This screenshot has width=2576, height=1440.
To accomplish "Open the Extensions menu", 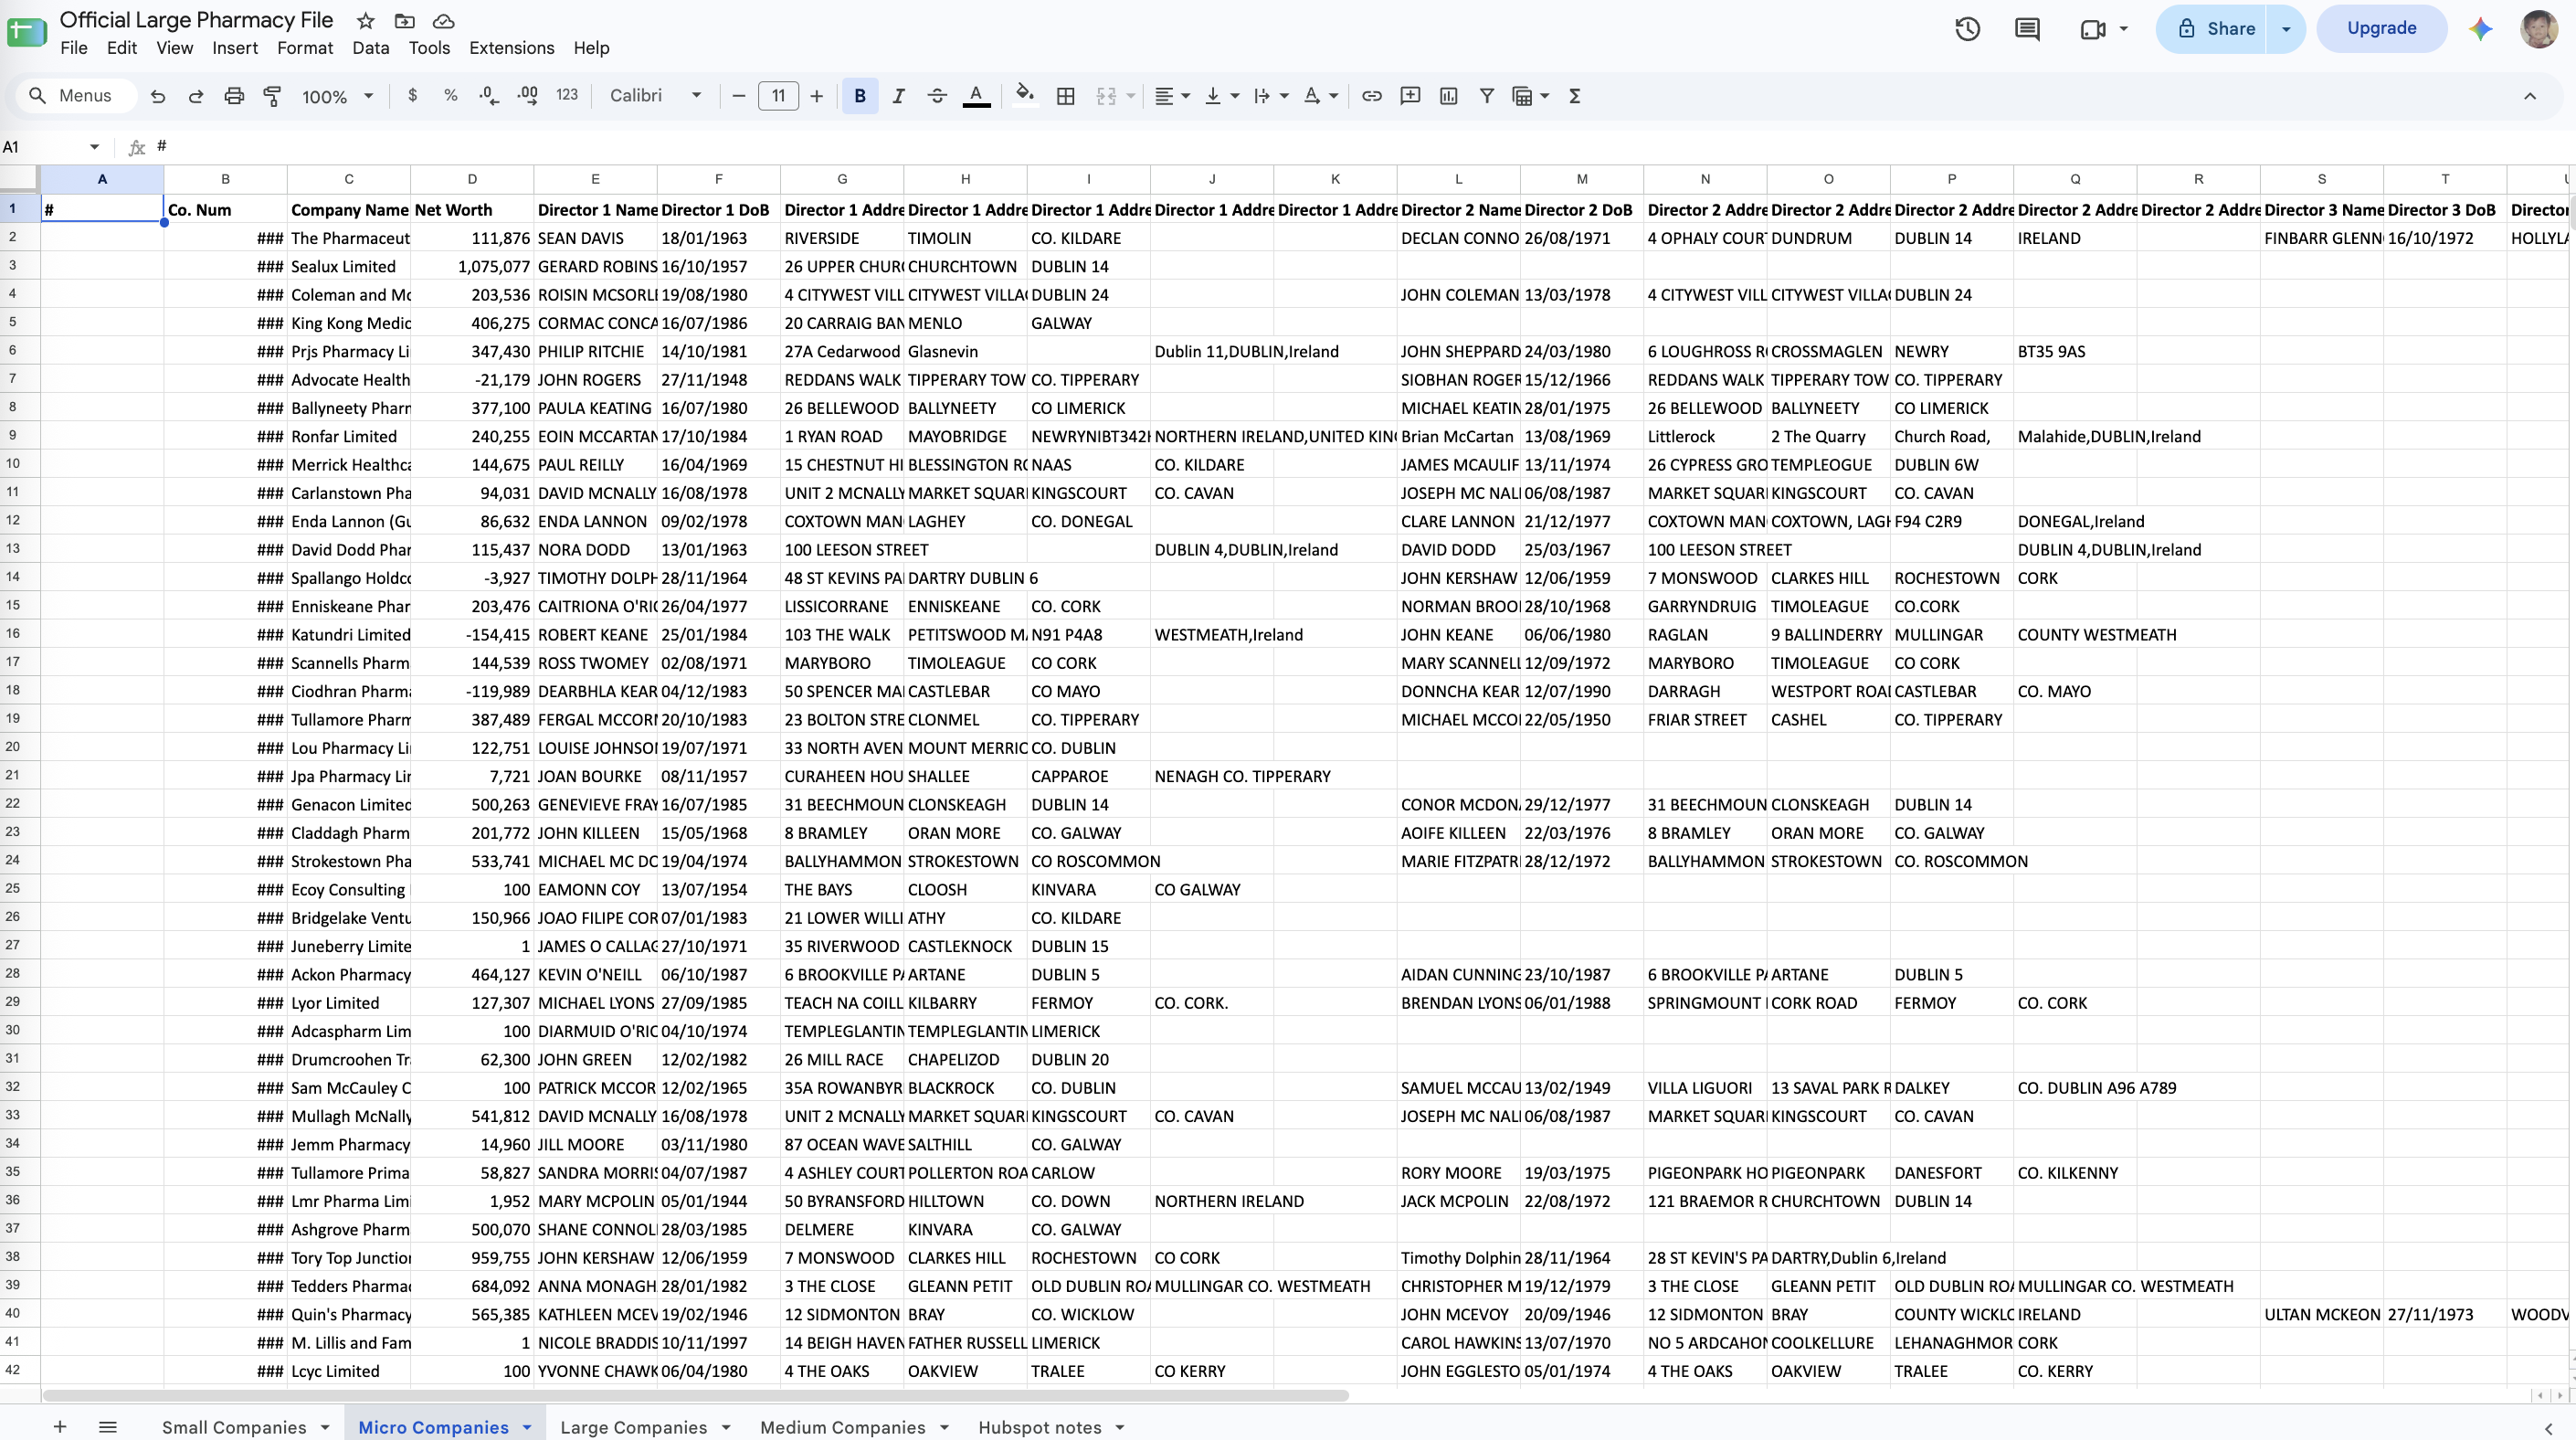I will 511,48.
